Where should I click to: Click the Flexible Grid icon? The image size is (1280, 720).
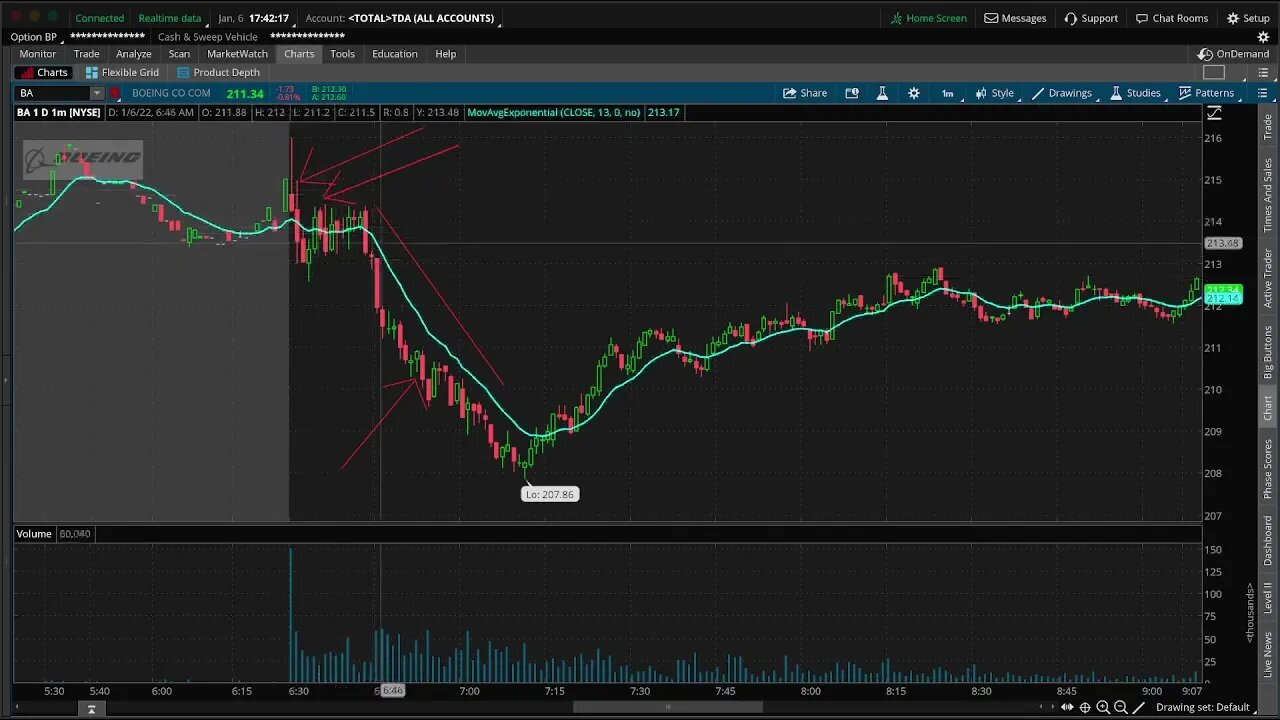click(92, 73)
